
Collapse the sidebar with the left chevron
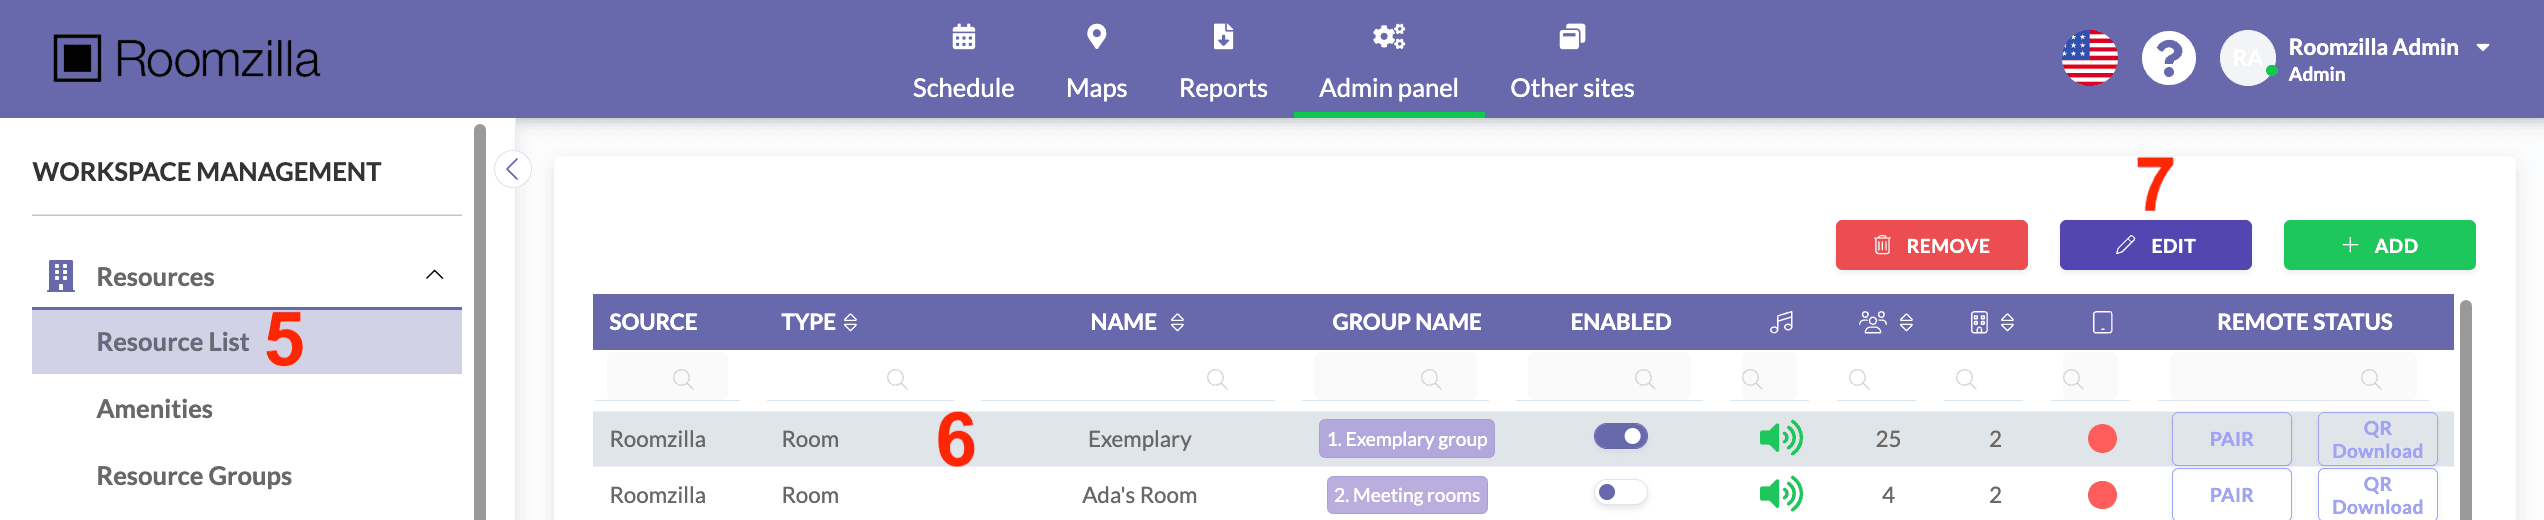513,169
